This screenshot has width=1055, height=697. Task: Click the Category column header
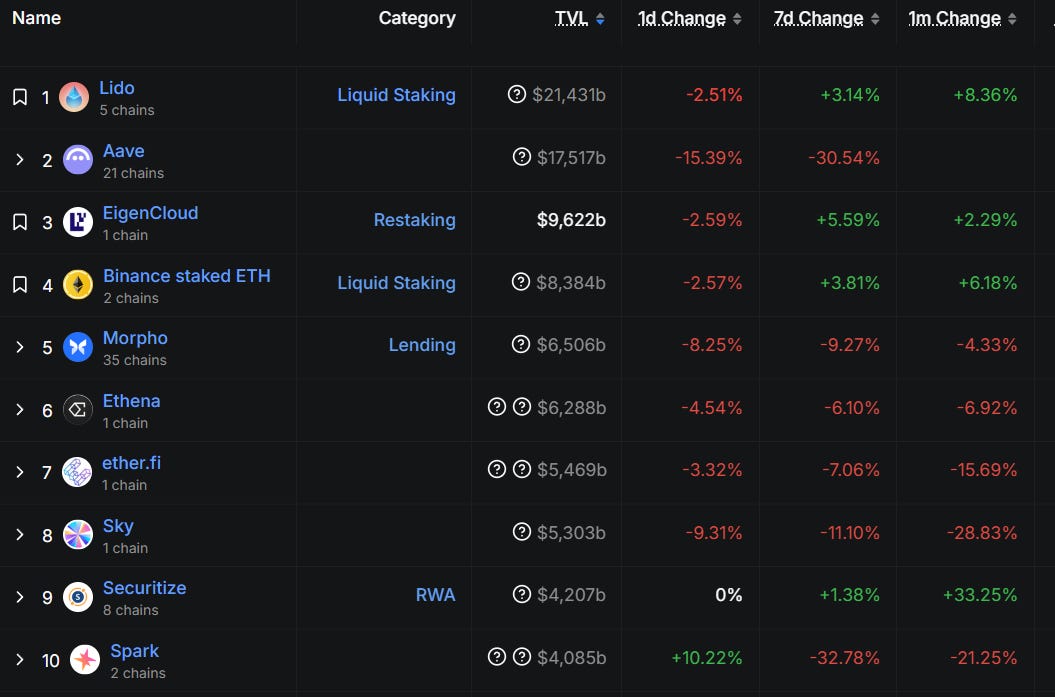pyautogui.click(x=417, y=18)
